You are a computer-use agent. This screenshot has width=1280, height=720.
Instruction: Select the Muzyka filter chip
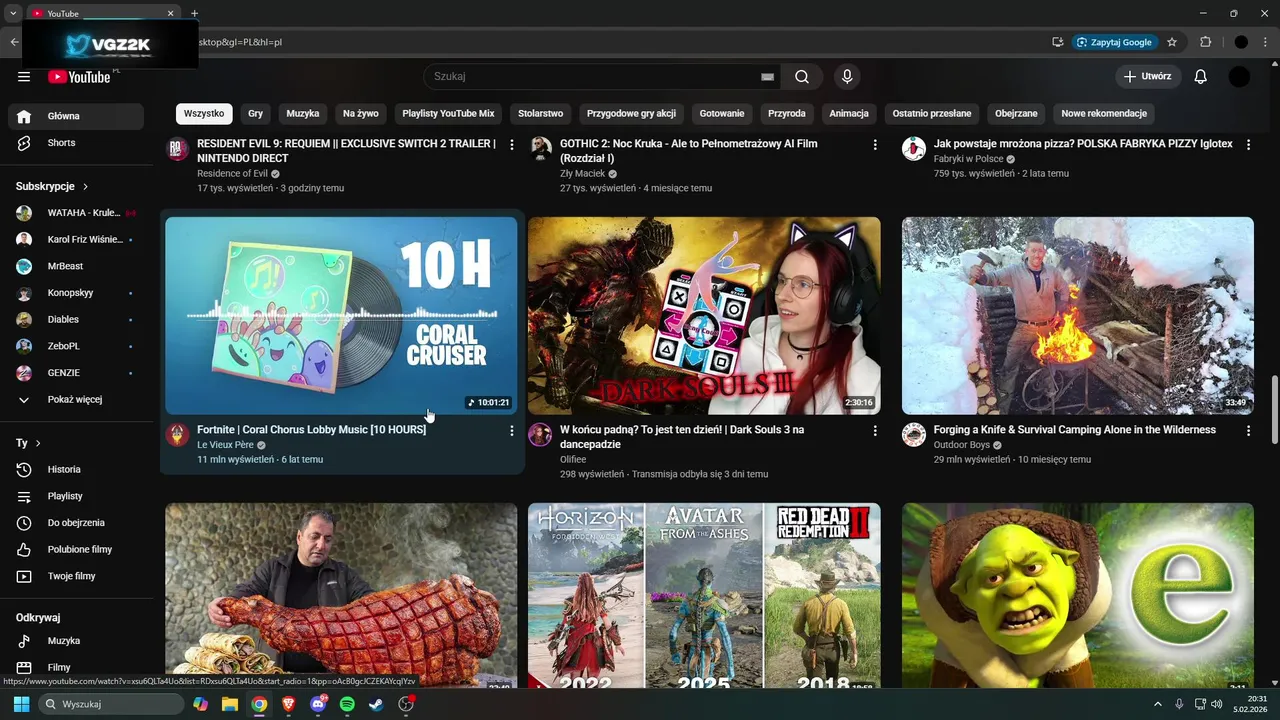tap(303, 114)
